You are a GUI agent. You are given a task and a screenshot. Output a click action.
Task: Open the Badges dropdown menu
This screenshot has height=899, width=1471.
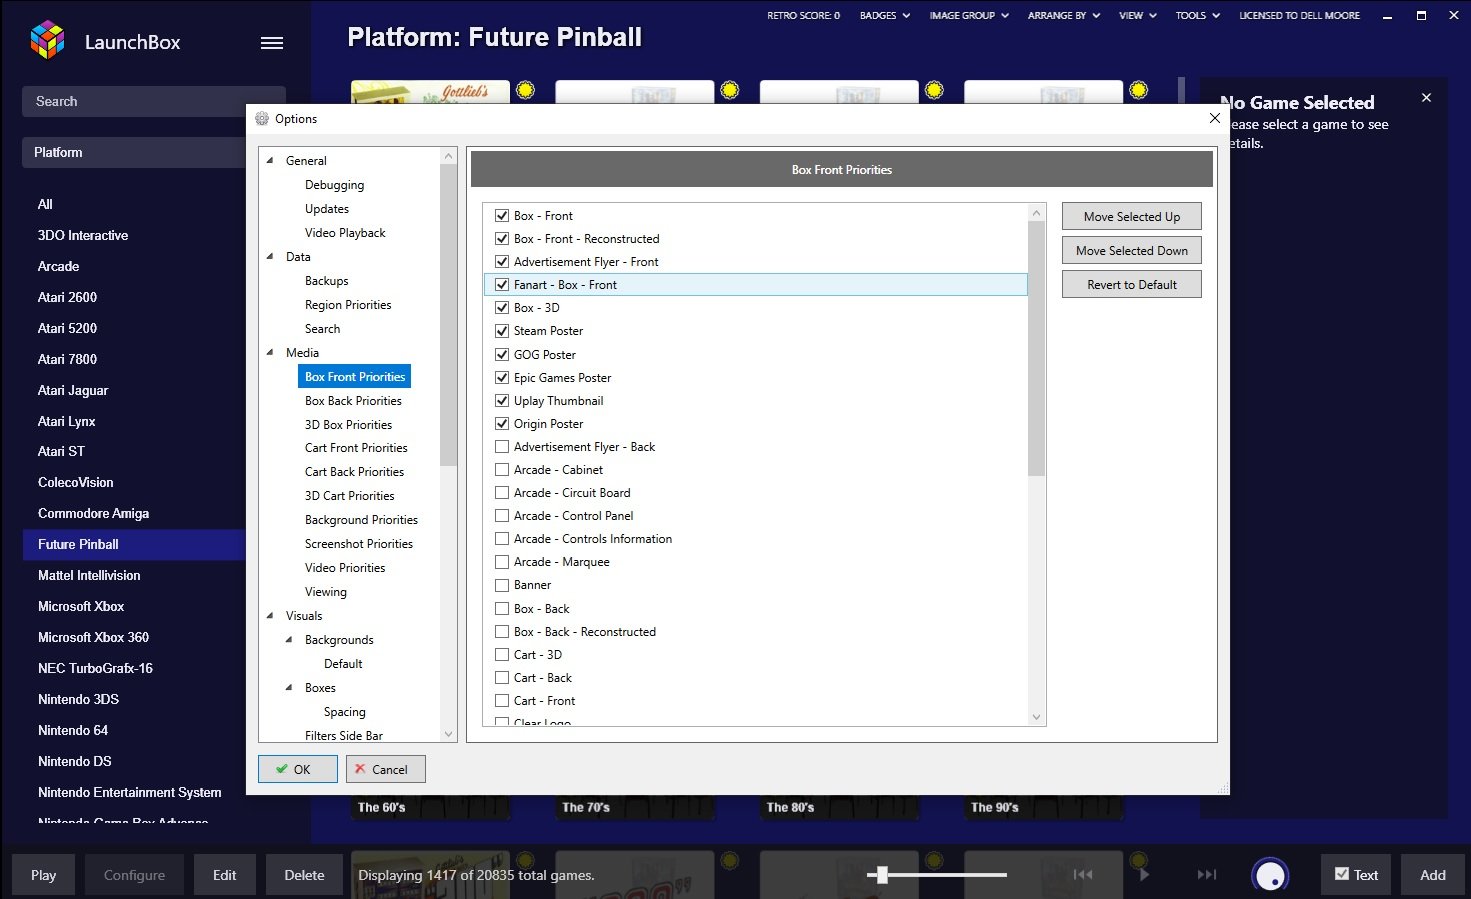885,15
